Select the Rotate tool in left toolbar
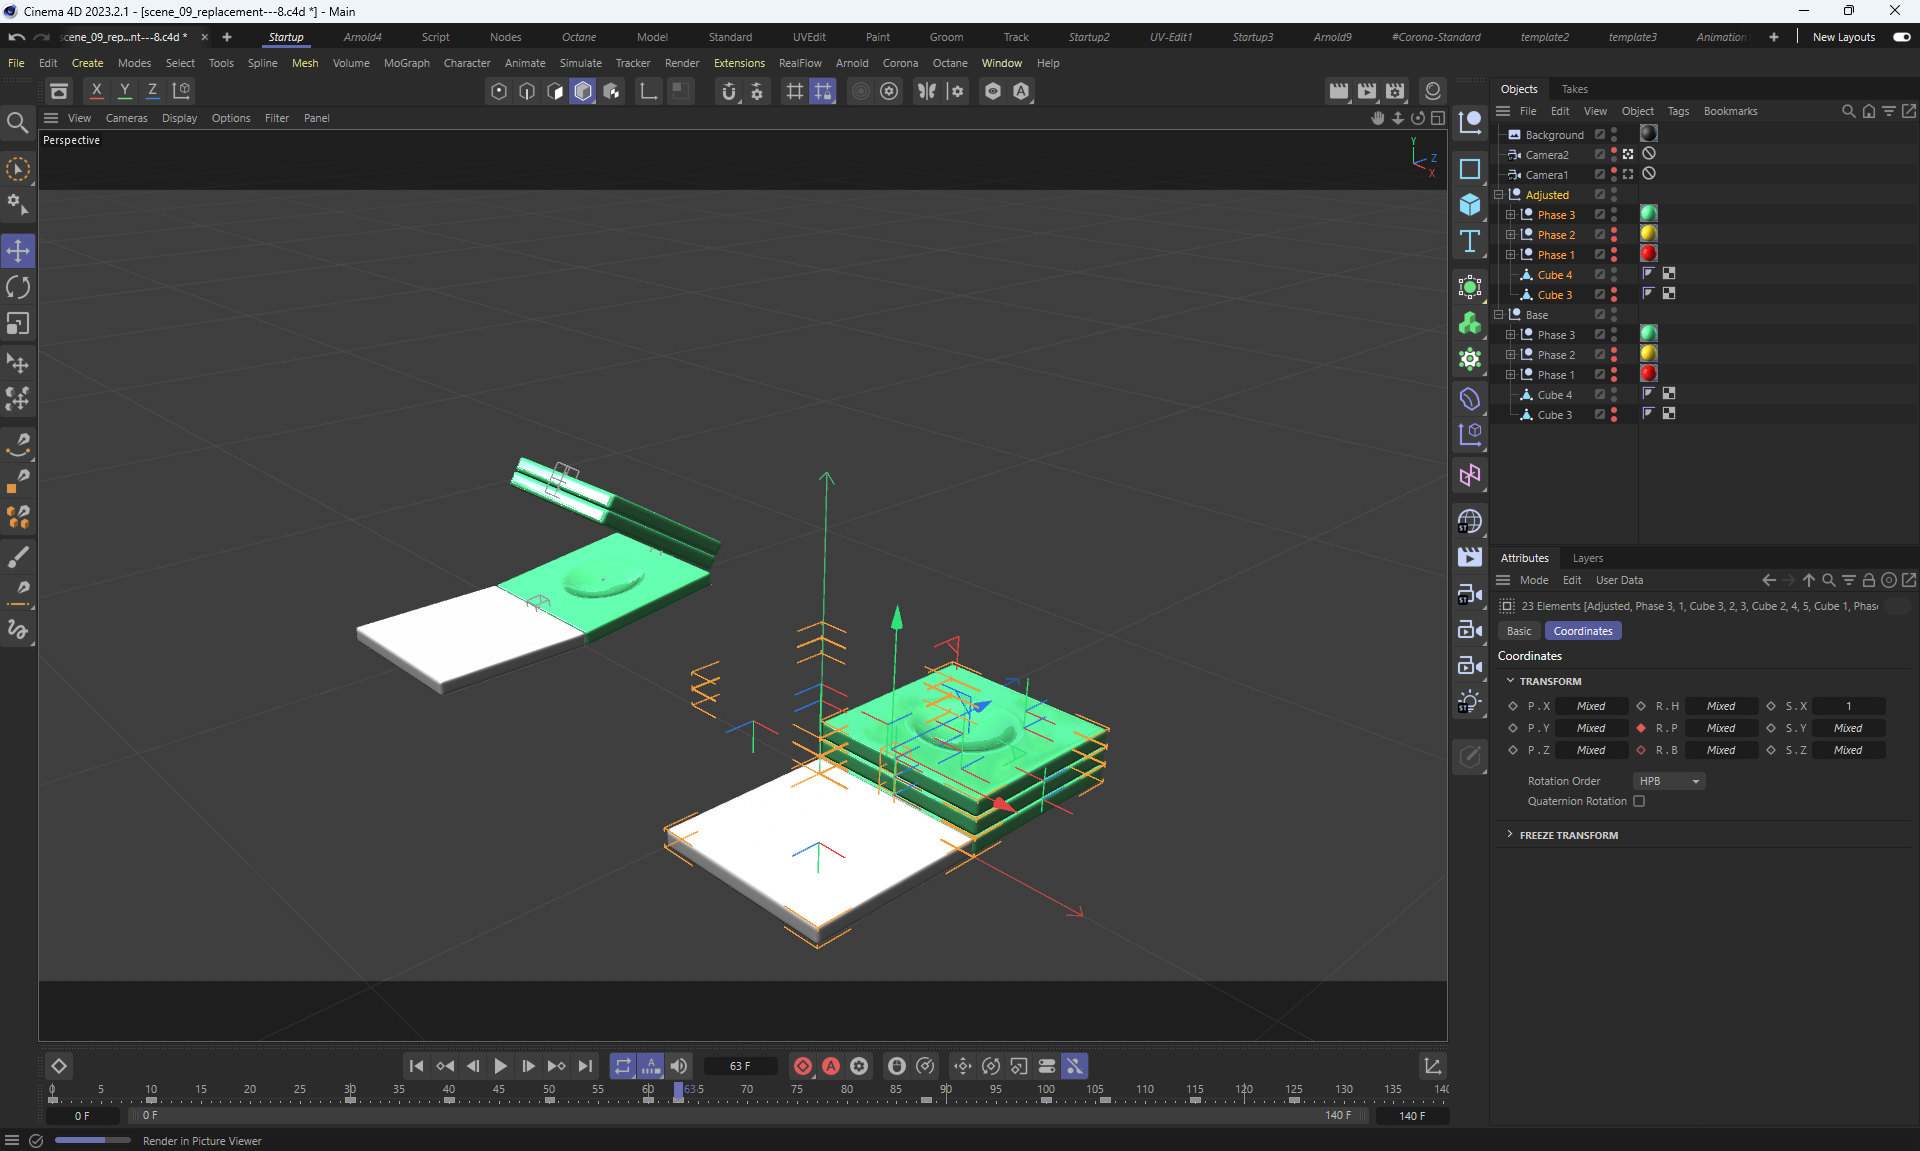 tap(18, 288)
